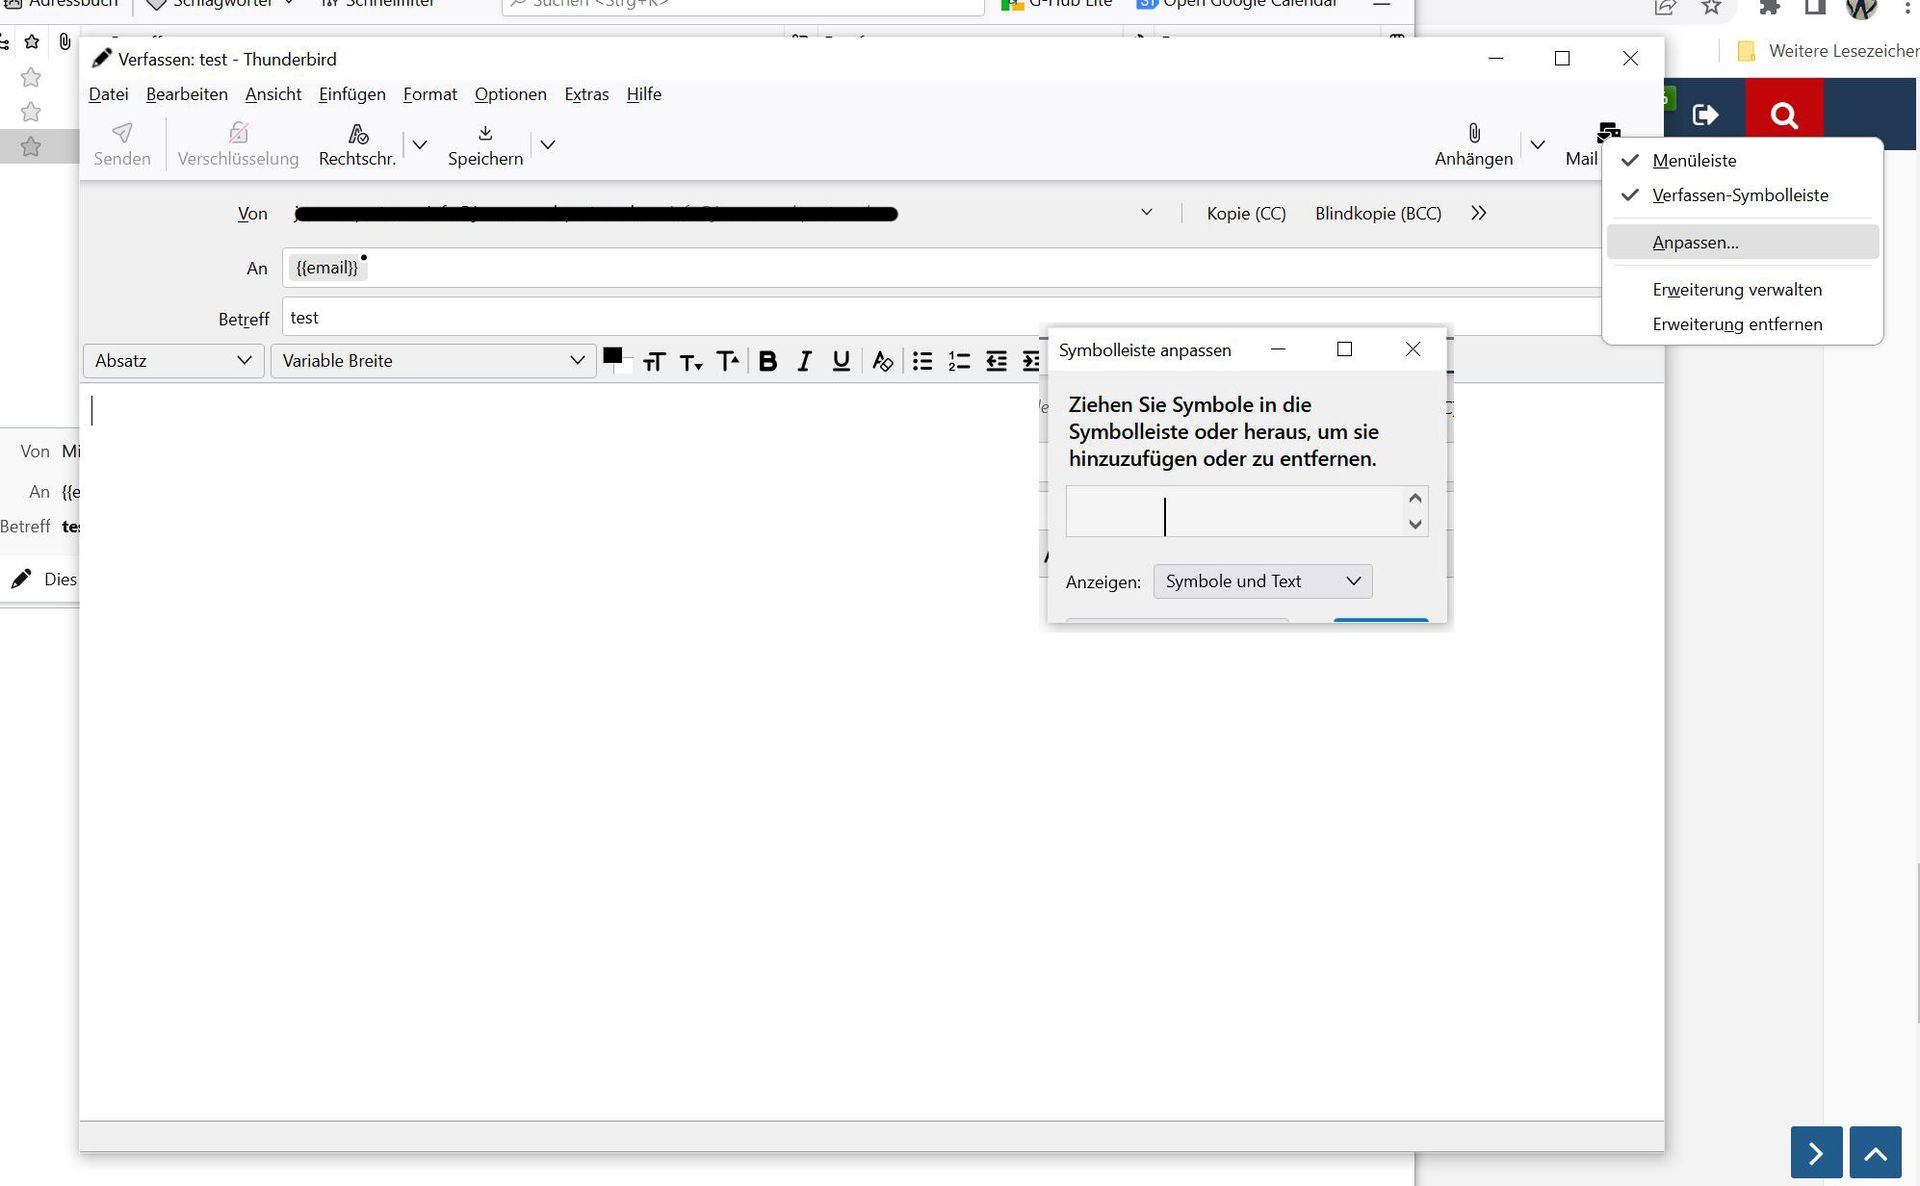The width and height of the screenshot is (1920, 1186).
Task: Click the underline formatting icon
Action: click(841, 361)
